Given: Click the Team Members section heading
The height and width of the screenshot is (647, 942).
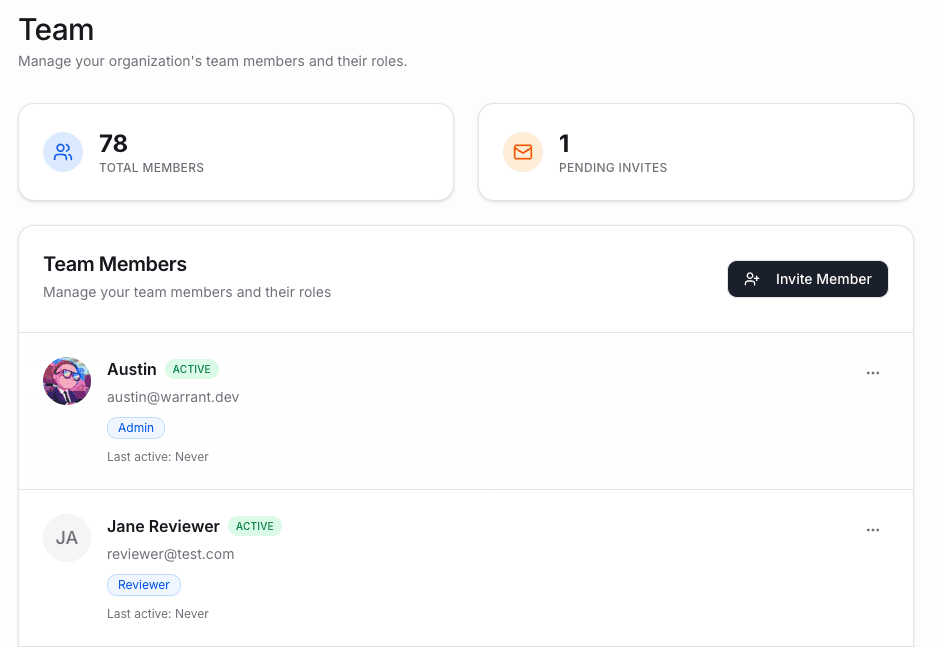Looking at the screenshot, I should pyautogui.click(x=114, y=264).
